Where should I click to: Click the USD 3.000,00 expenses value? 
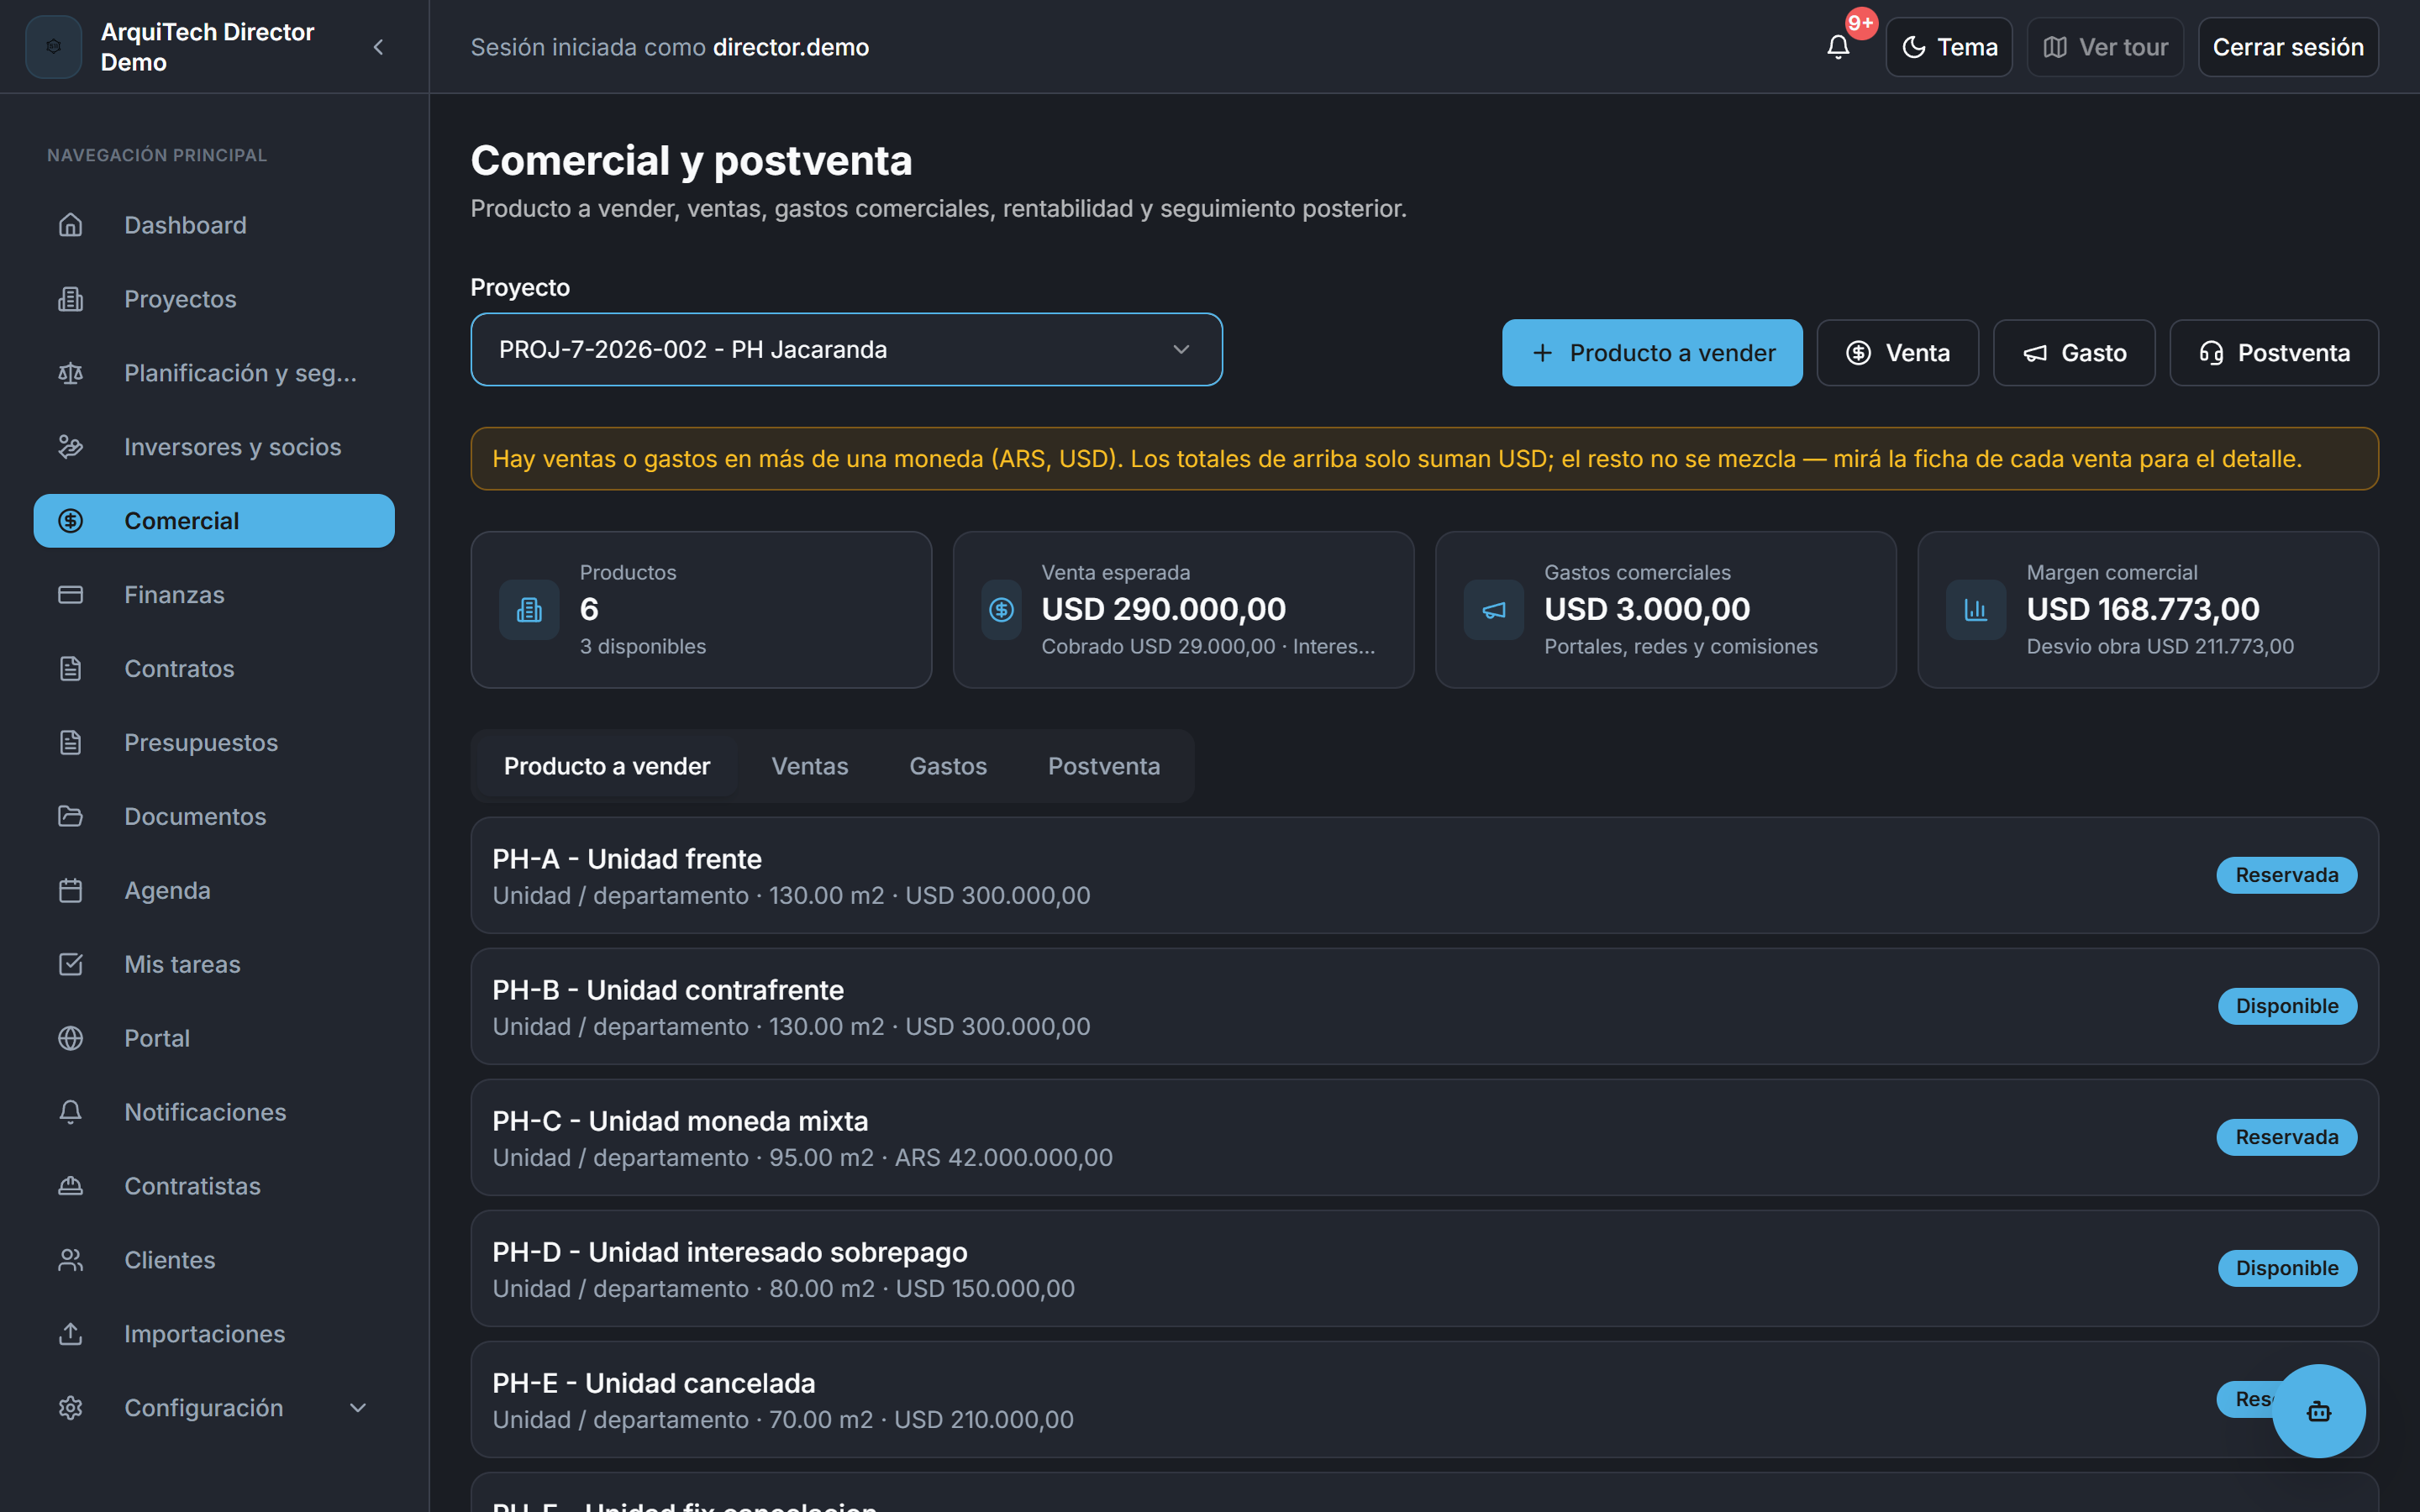pyautogui.click(x=1647, y=609)
